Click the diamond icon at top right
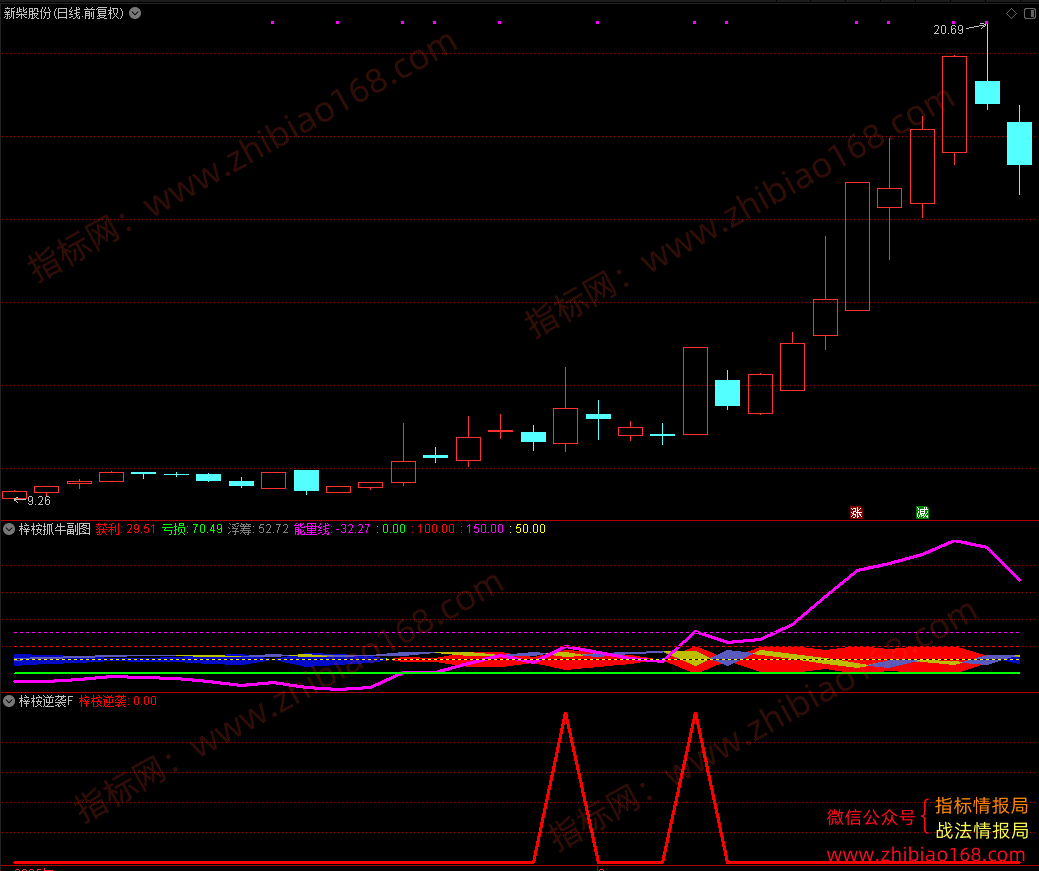 tap(1011, 13)
